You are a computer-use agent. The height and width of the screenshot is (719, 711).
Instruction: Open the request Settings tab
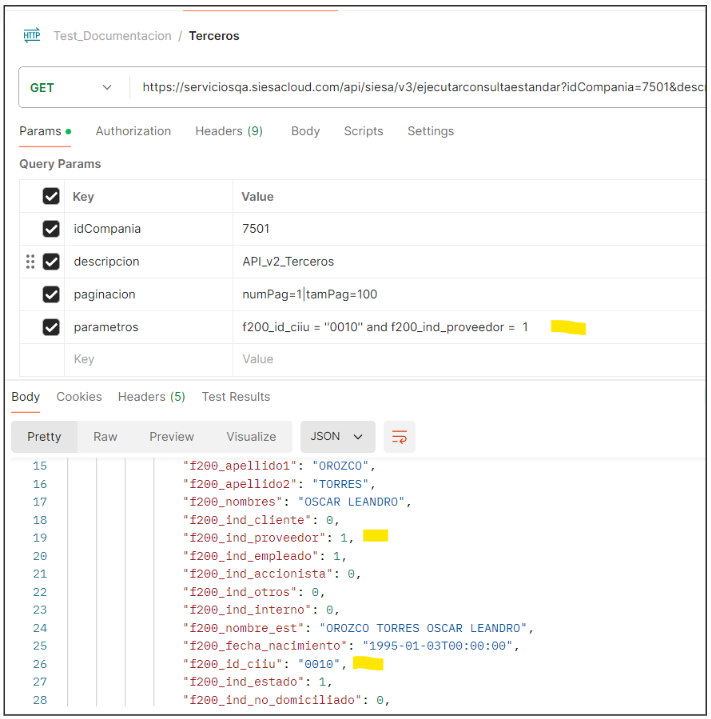point(430,131)
